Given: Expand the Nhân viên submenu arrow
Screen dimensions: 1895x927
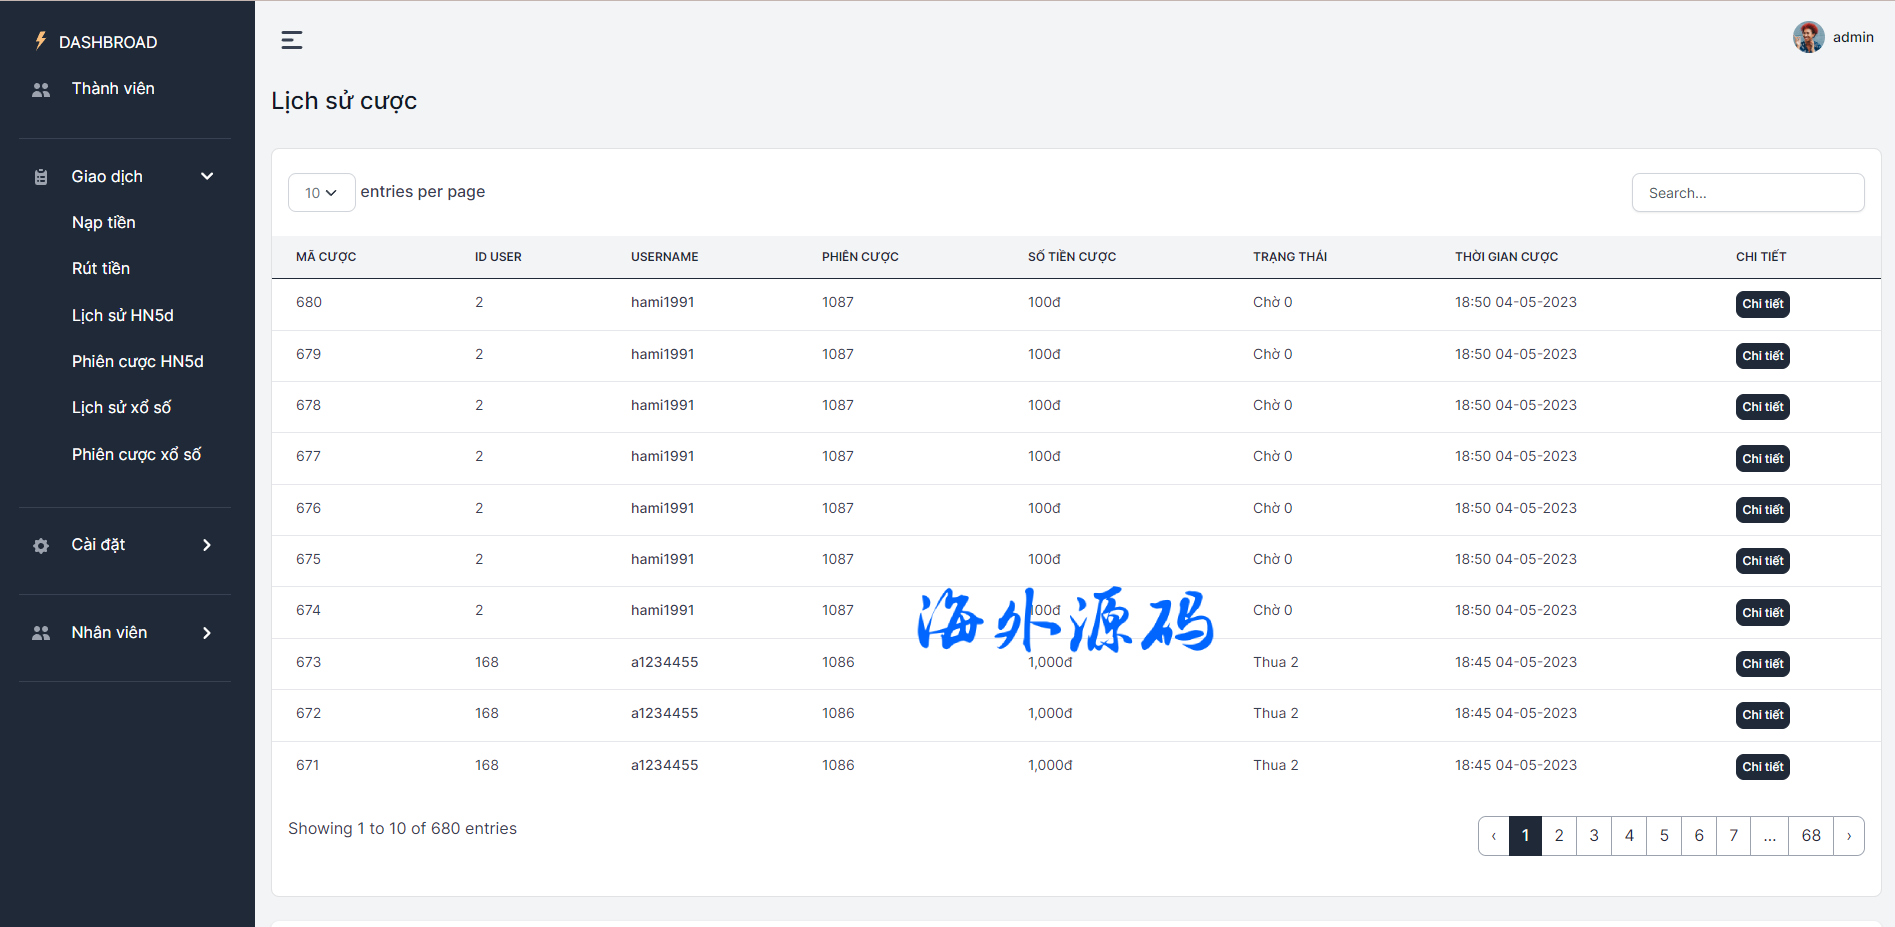Looking at the screenshot, I should point(207,633).
